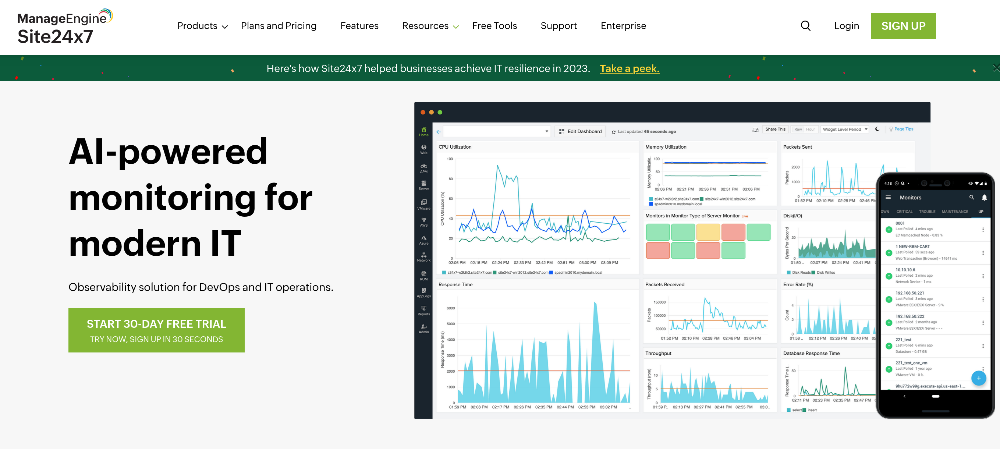This screenshot has width=1000, height=451.
Task: Go to the Features page
Action: (359, 26)
